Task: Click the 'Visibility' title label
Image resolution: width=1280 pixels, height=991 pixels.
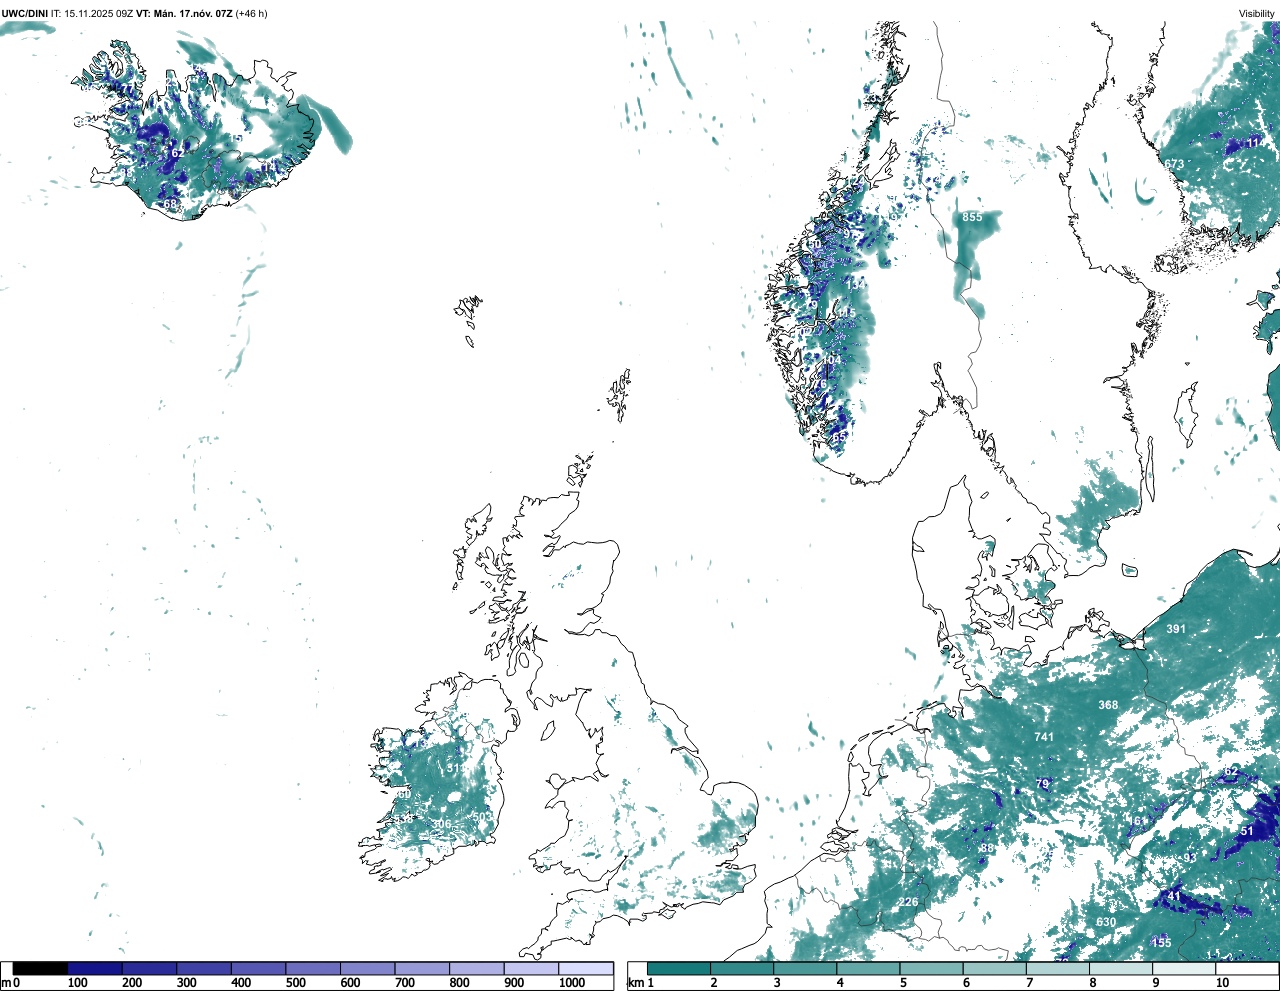Action: (x=1257, y=13)
